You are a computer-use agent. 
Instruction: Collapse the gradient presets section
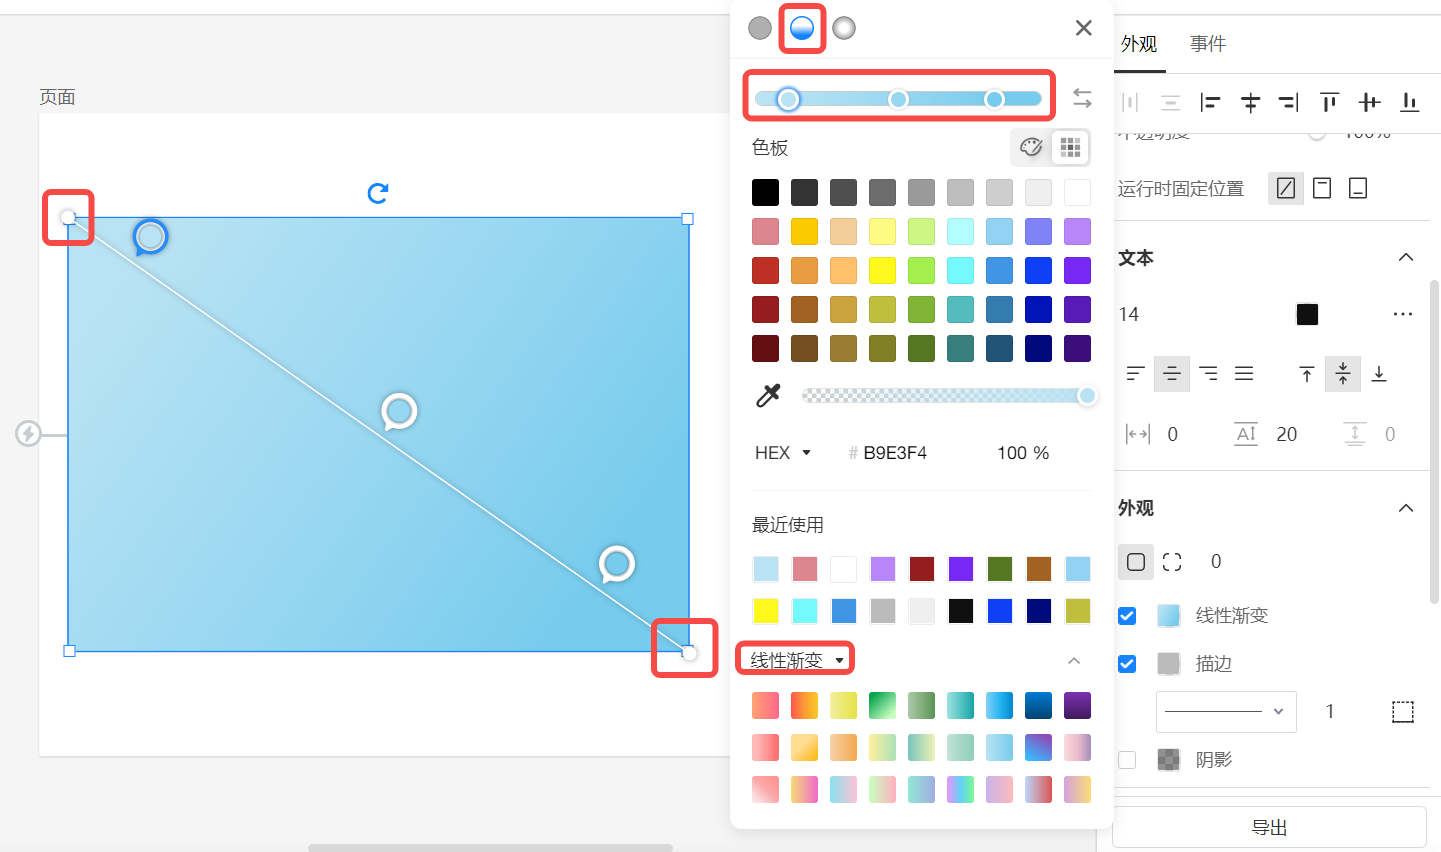click(1074, 660)
